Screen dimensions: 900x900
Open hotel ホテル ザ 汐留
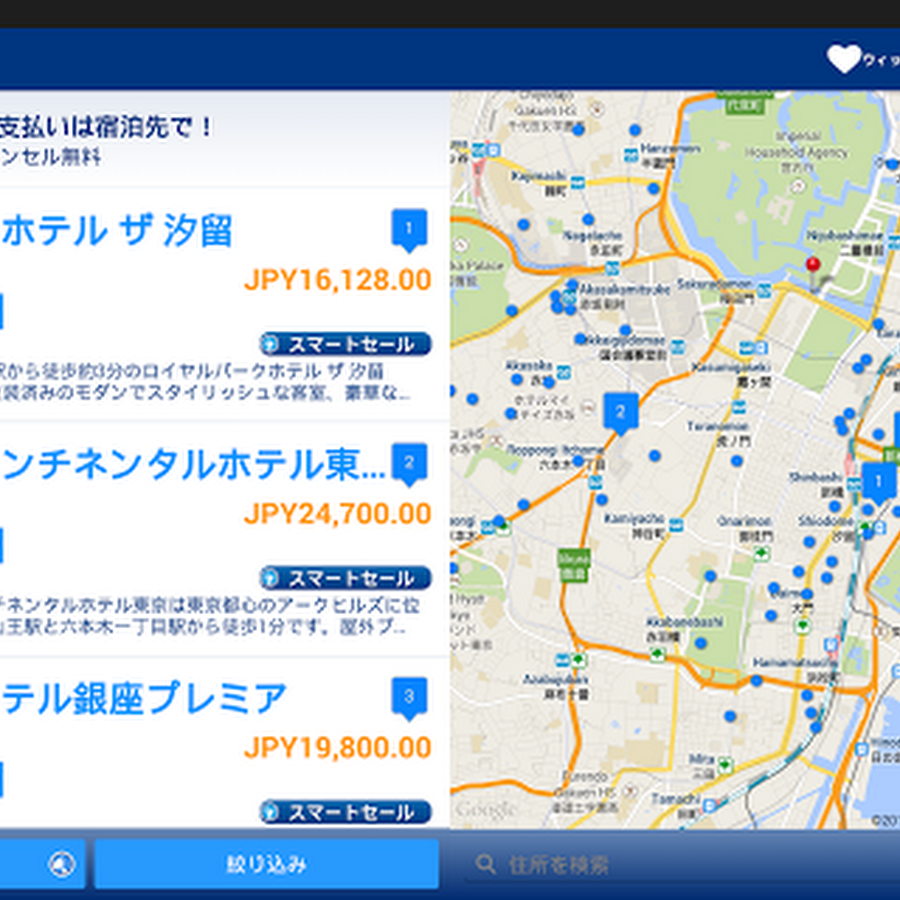coord(117,231)
